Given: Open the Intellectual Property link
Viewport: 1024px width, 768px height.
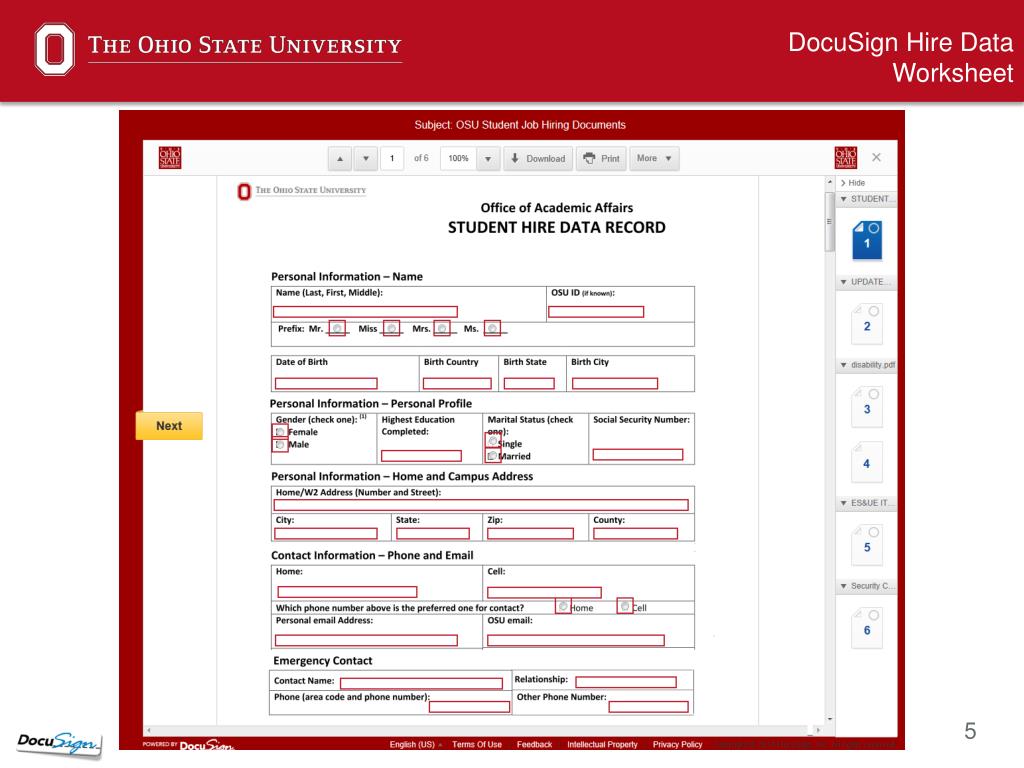Looking at the screenshot, I should coord(602,744).
